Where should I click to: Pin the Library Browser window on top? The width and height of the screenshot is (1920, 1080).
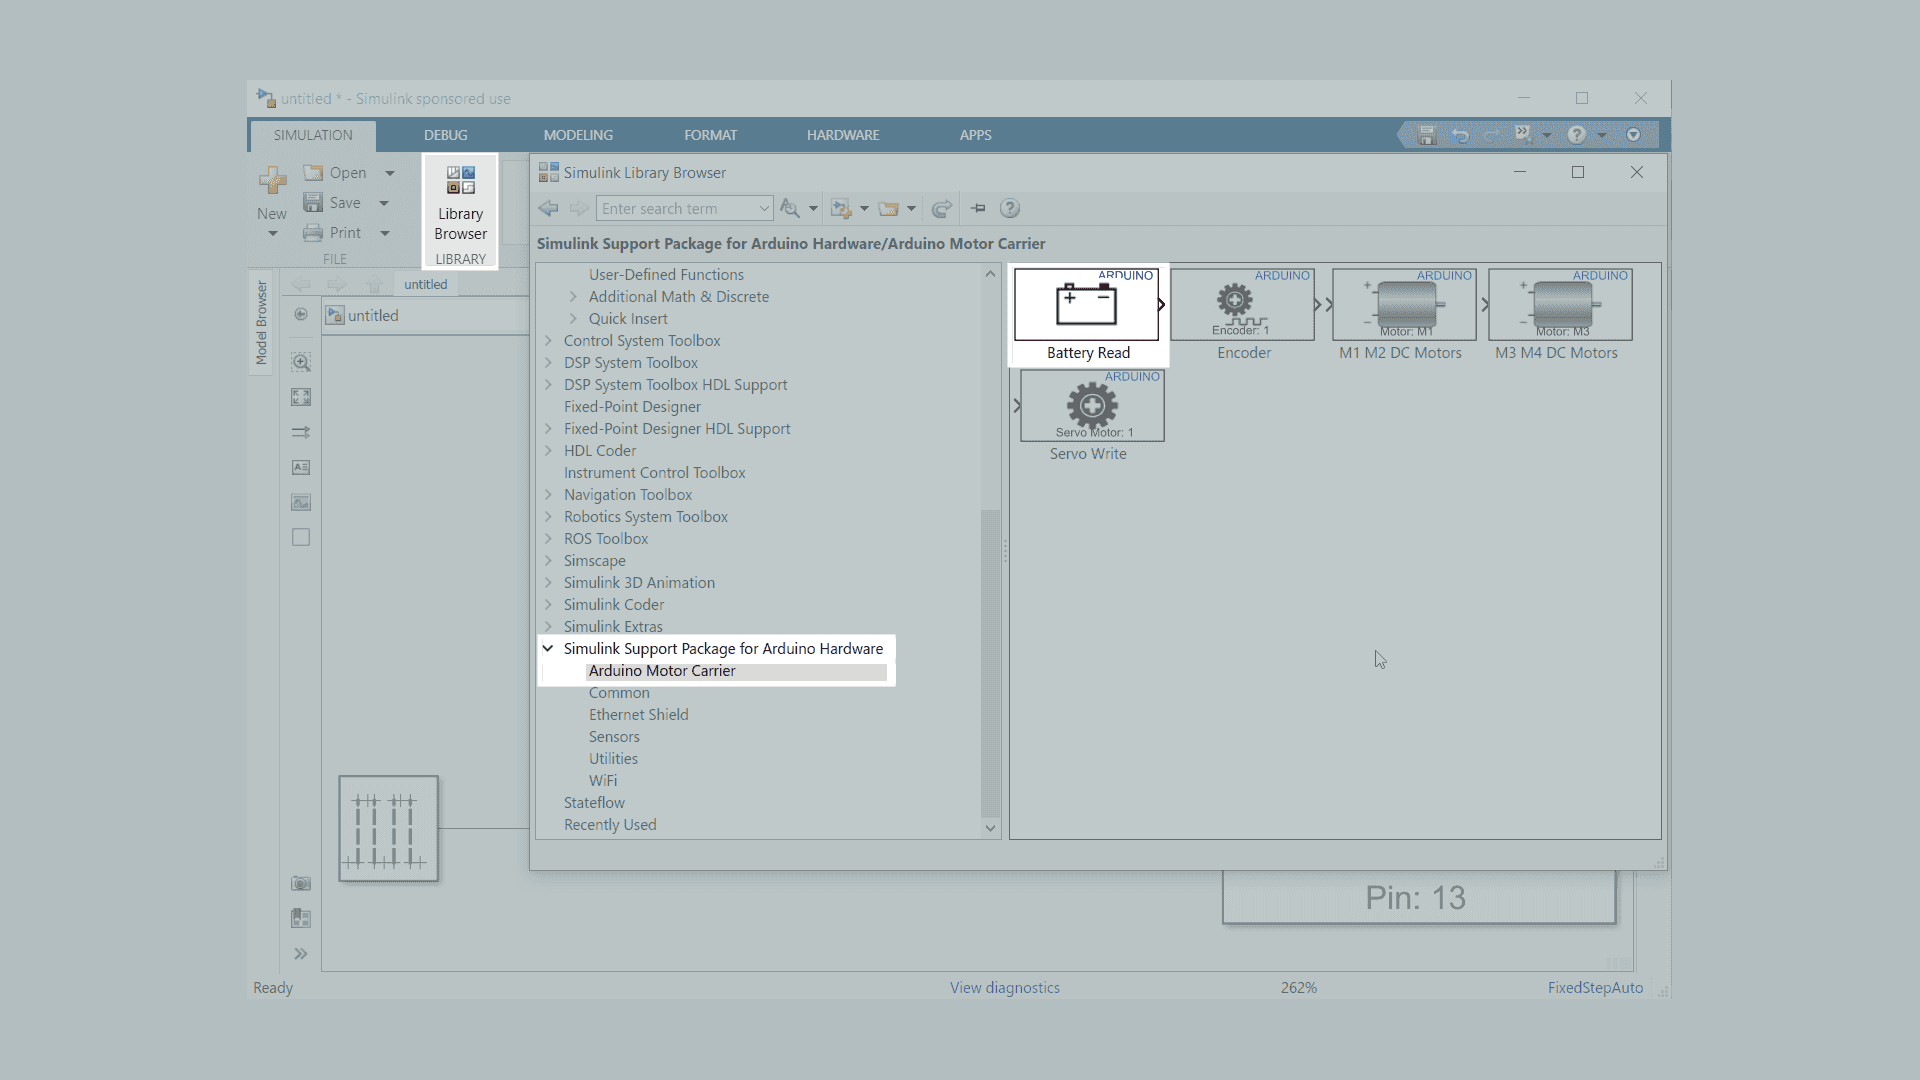click(978, 208)
